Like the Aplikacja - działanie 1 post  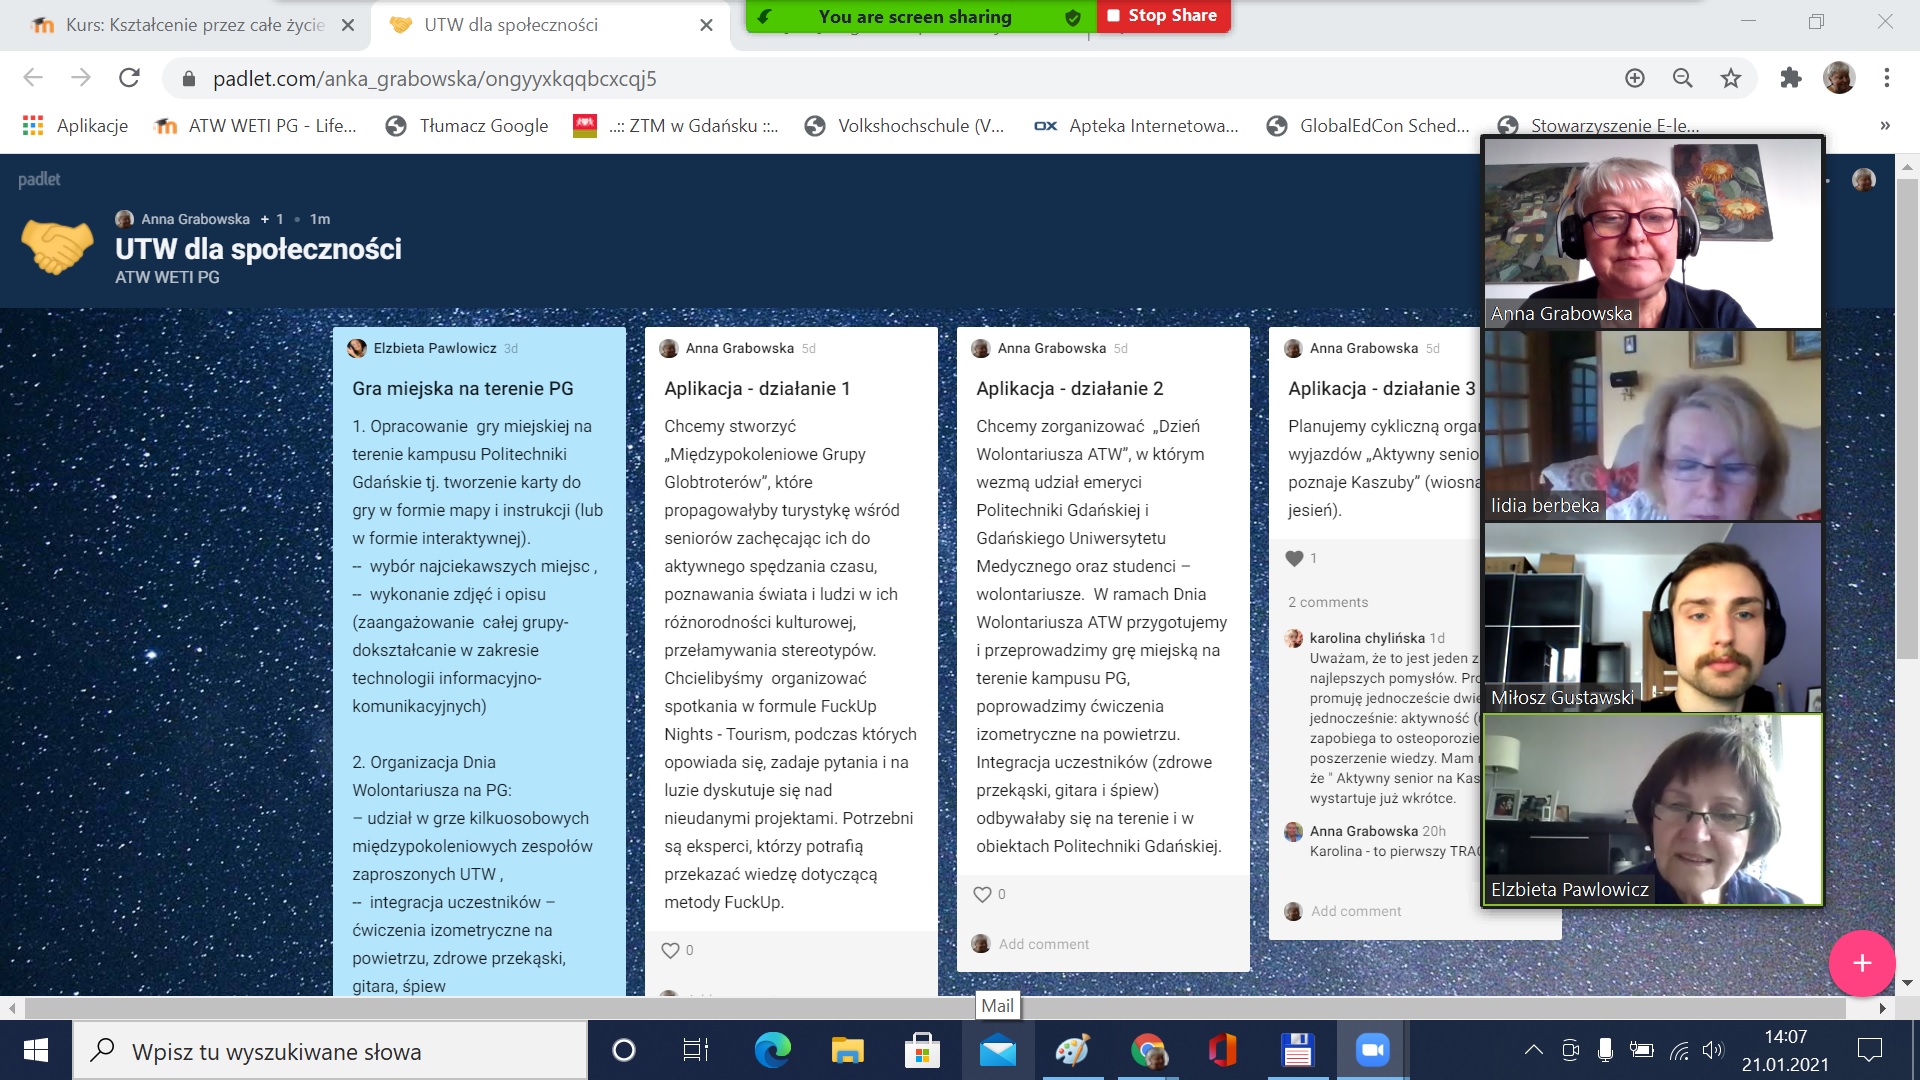671,950
